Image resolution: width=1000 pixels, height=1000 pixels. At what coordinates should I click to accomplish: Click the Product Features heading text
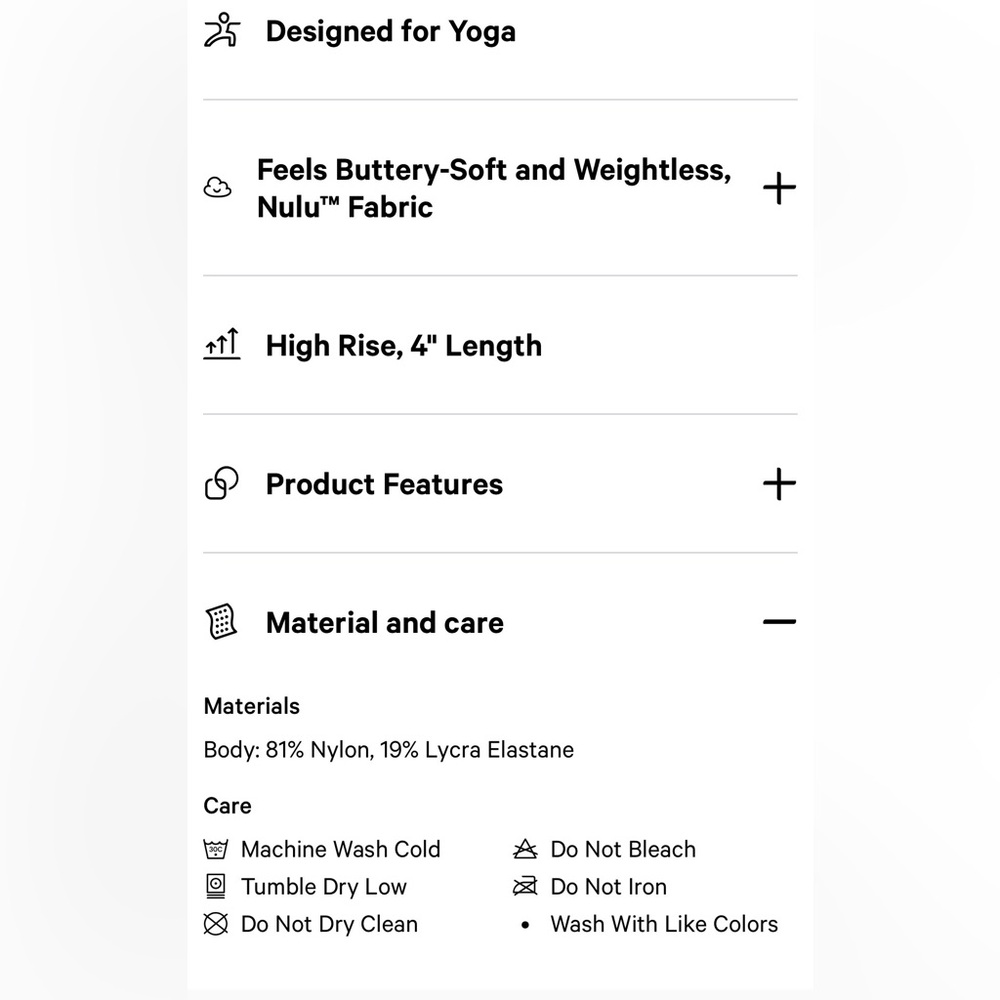point(384,484)
